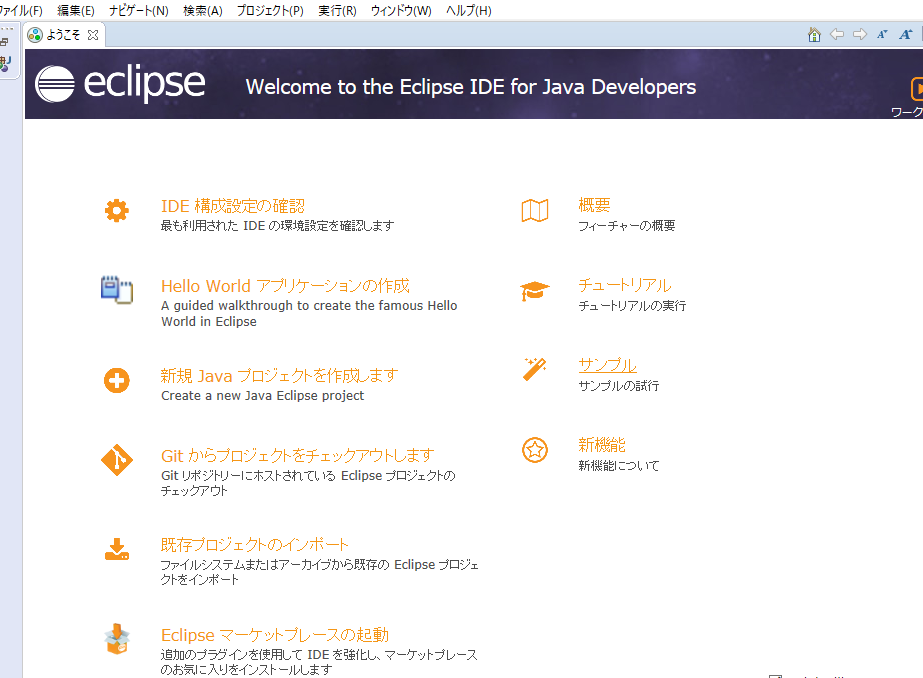Click the import existing project download icon
The width and height of the screenshot is (923, 678).
click(x=117, y=549)
